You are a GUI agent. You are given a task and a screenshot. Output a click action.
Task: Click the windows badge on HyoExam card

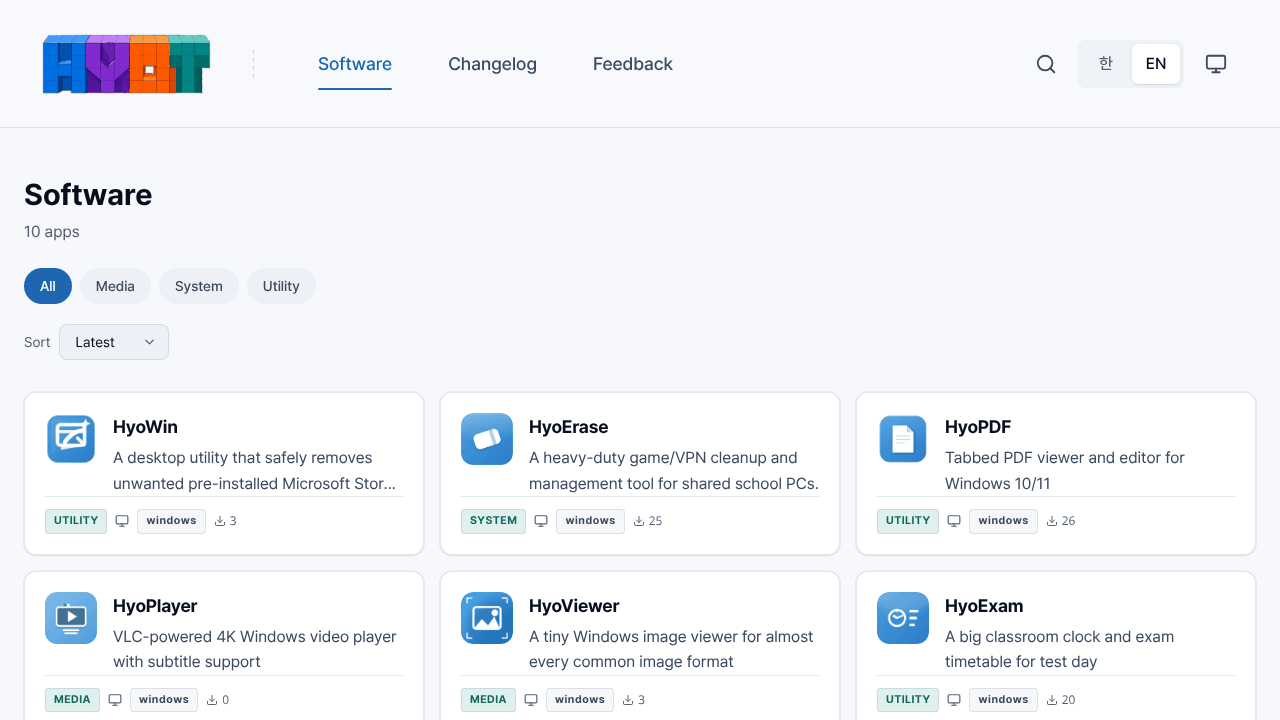[1003, 700]
